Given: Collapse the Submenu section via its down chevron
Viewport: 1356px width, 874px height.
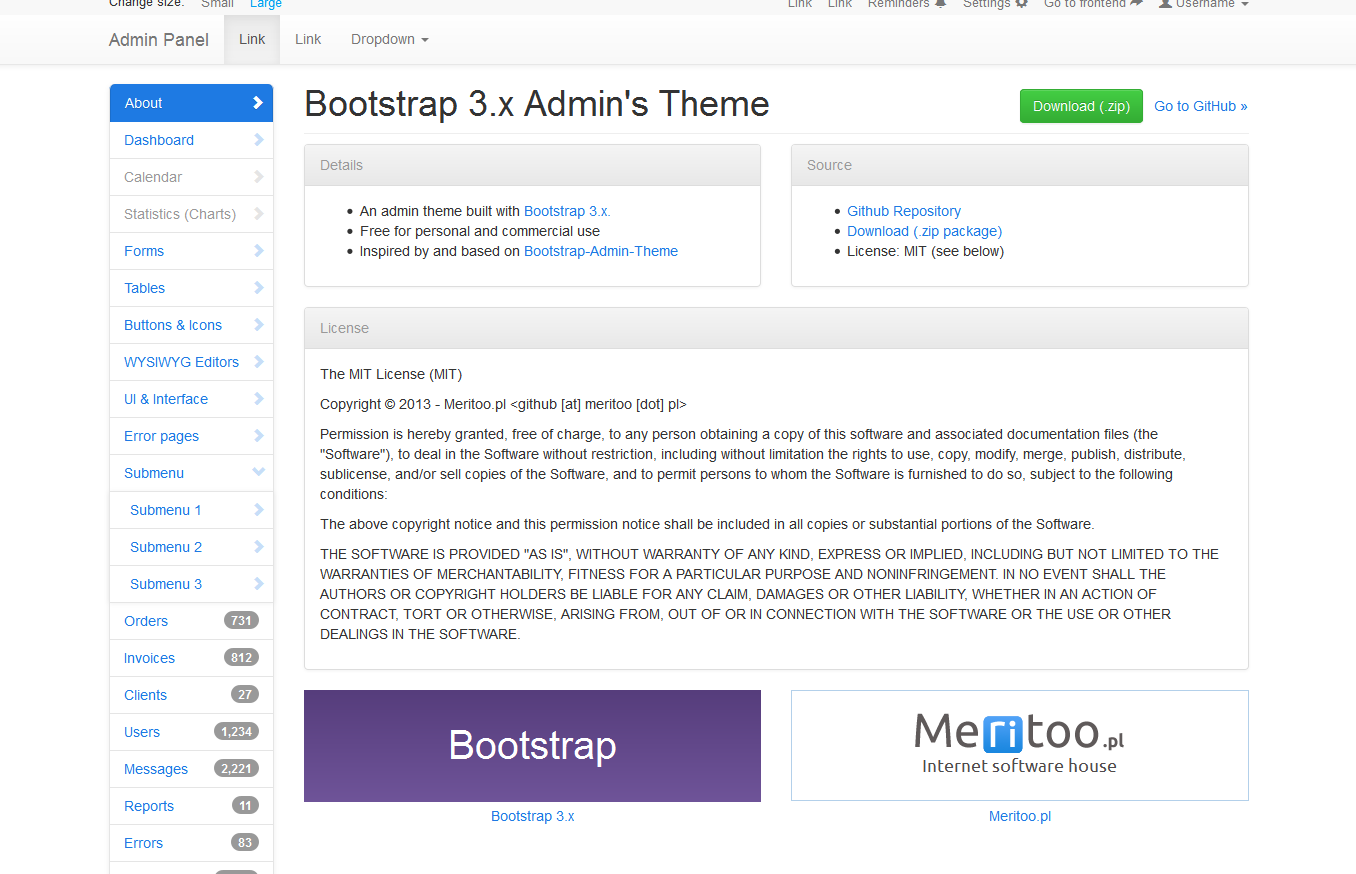Looking at the screenshot, I should [258, 473].
